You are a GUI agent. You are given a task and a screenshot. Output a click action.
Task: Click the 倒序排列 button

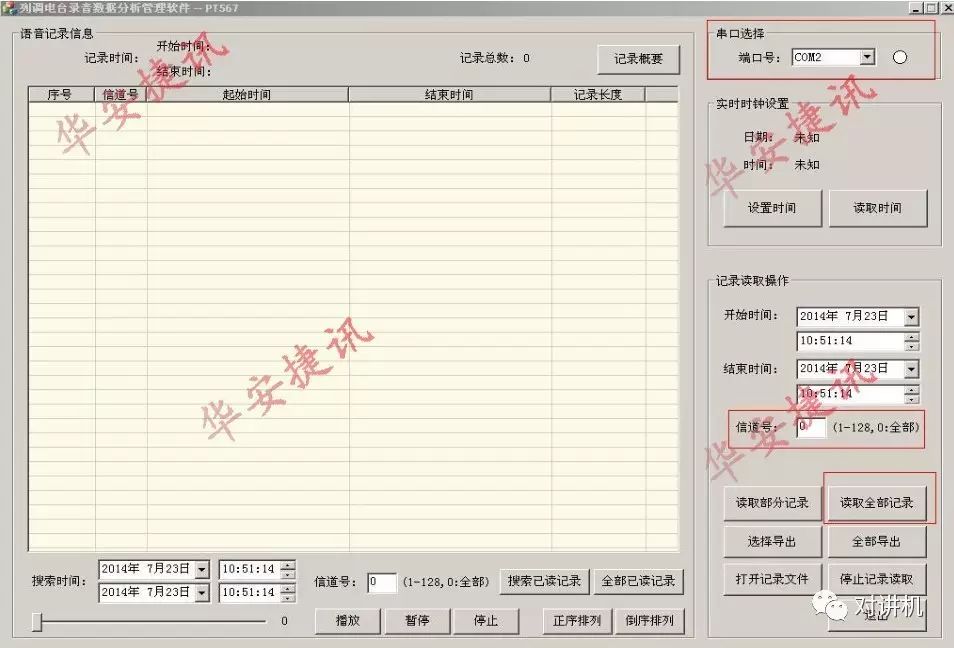tap(650, 621)
